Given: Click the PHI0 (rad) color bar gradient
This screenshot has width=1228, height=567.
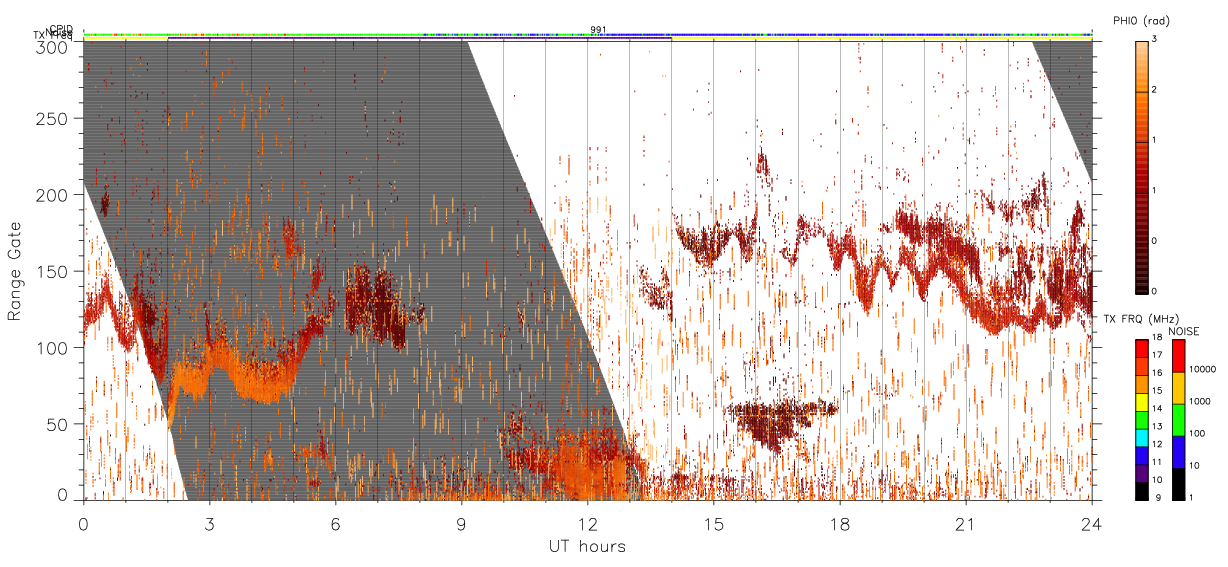Looking at the screenshot, I should pyautogui.click(x=1141, y=166).
